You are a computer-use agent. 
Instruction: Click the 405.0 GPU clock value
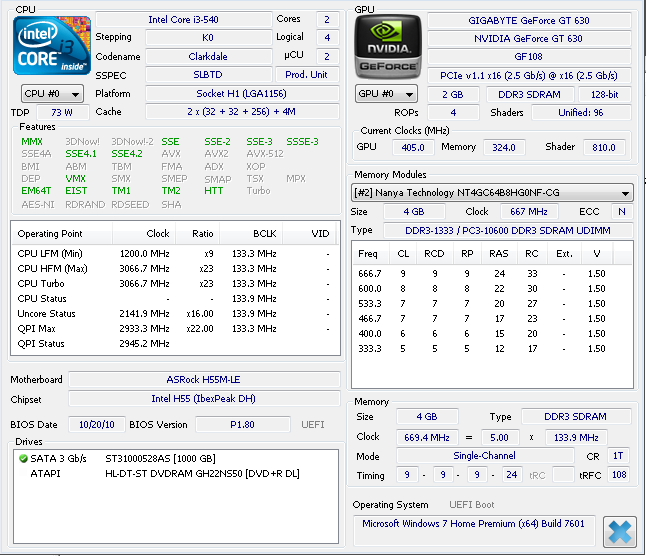tap(413, 147)
